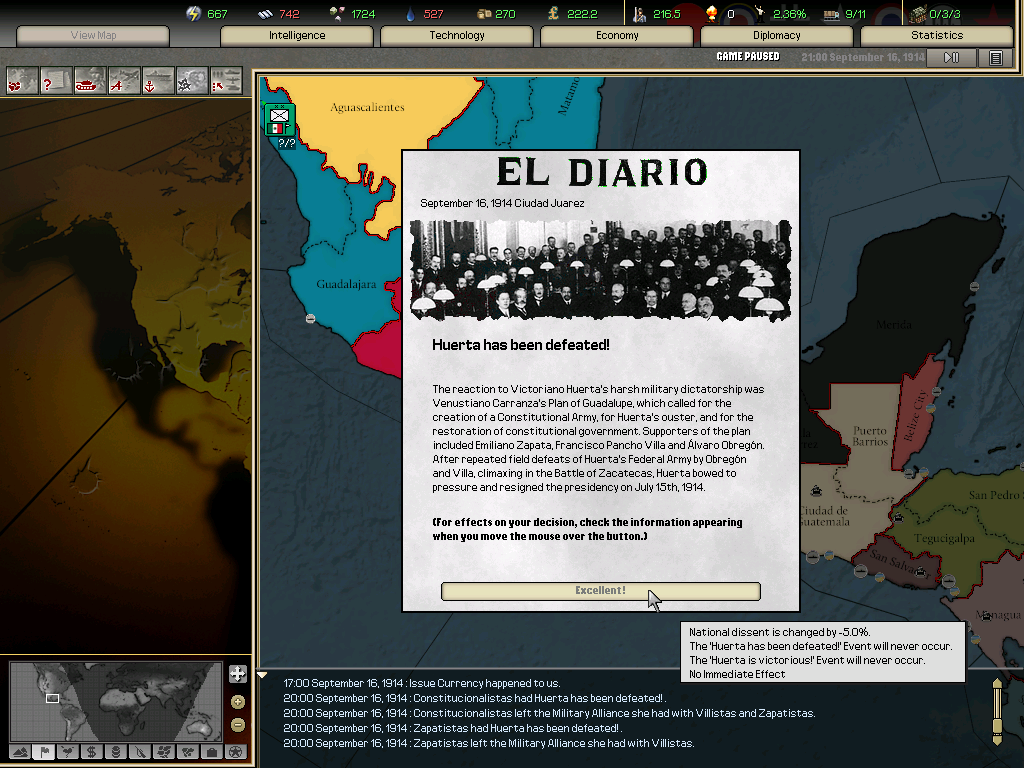Zoom out the map with minus button
1024x768 pixels.
point(237,724)
